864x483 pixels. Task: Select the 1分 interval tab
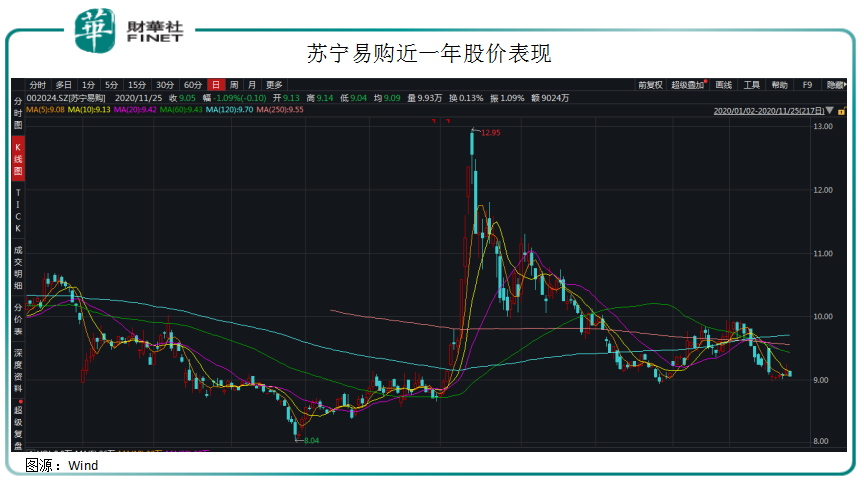pyautogui.click(x=88, y=85)
